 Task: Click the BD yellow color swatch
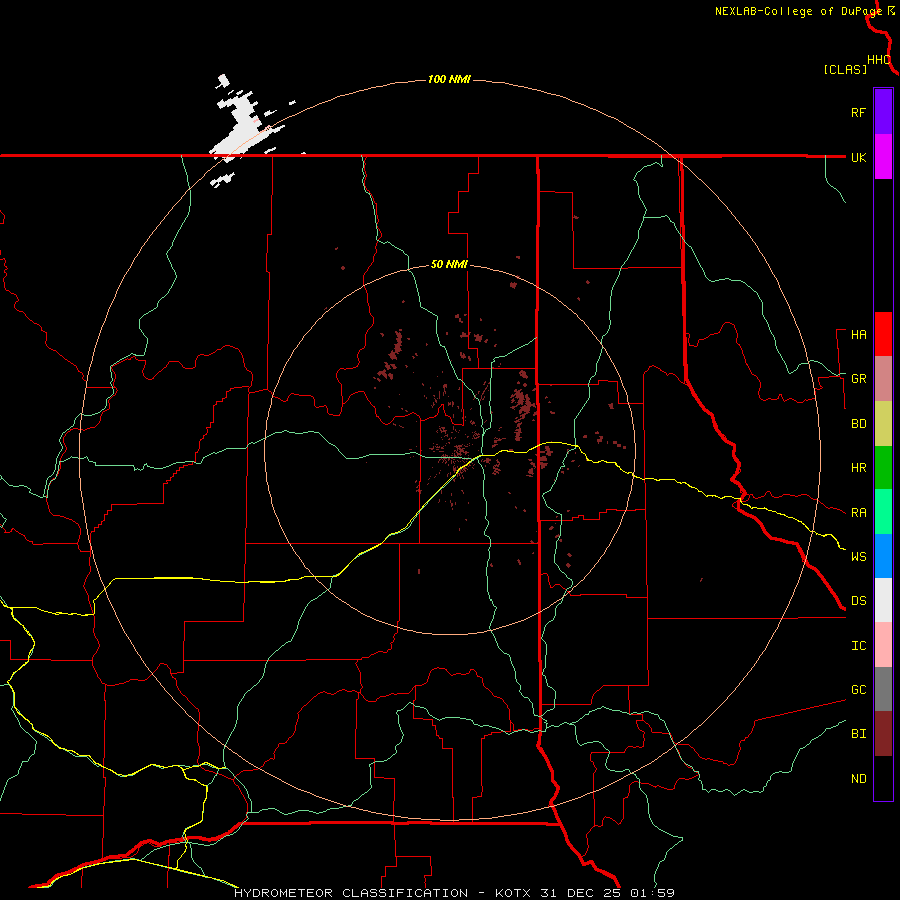(883, 423)
